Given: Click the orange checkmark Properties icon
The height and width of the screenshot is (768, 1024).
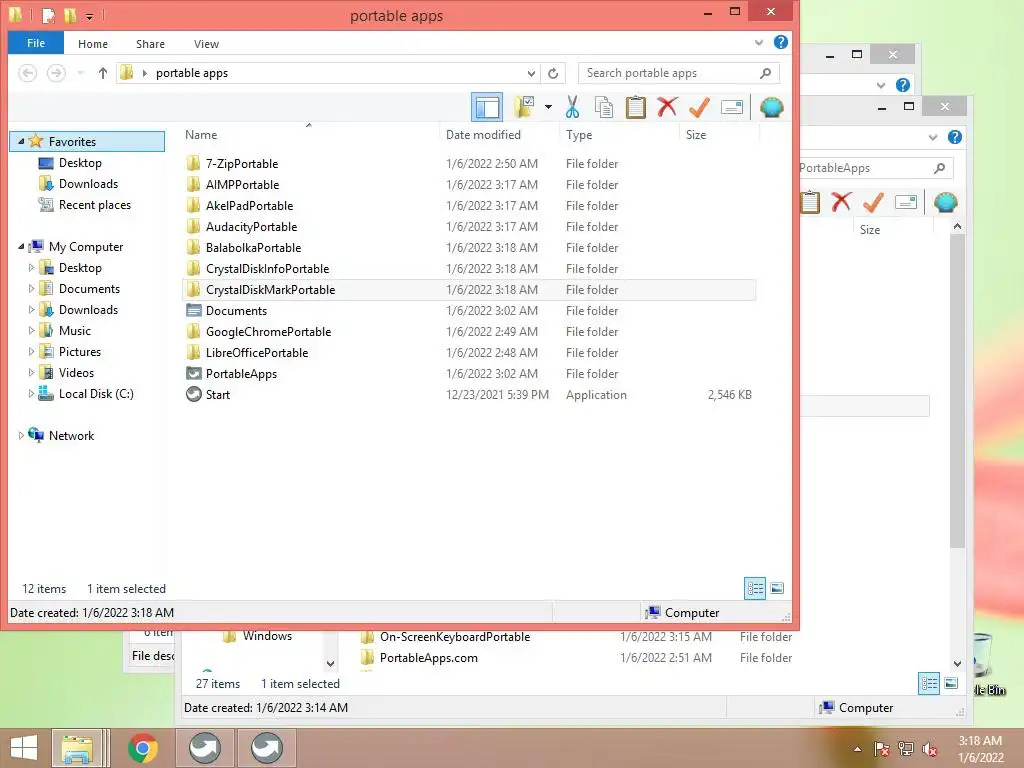Looking at the screenshot, I should coord(699,107).
